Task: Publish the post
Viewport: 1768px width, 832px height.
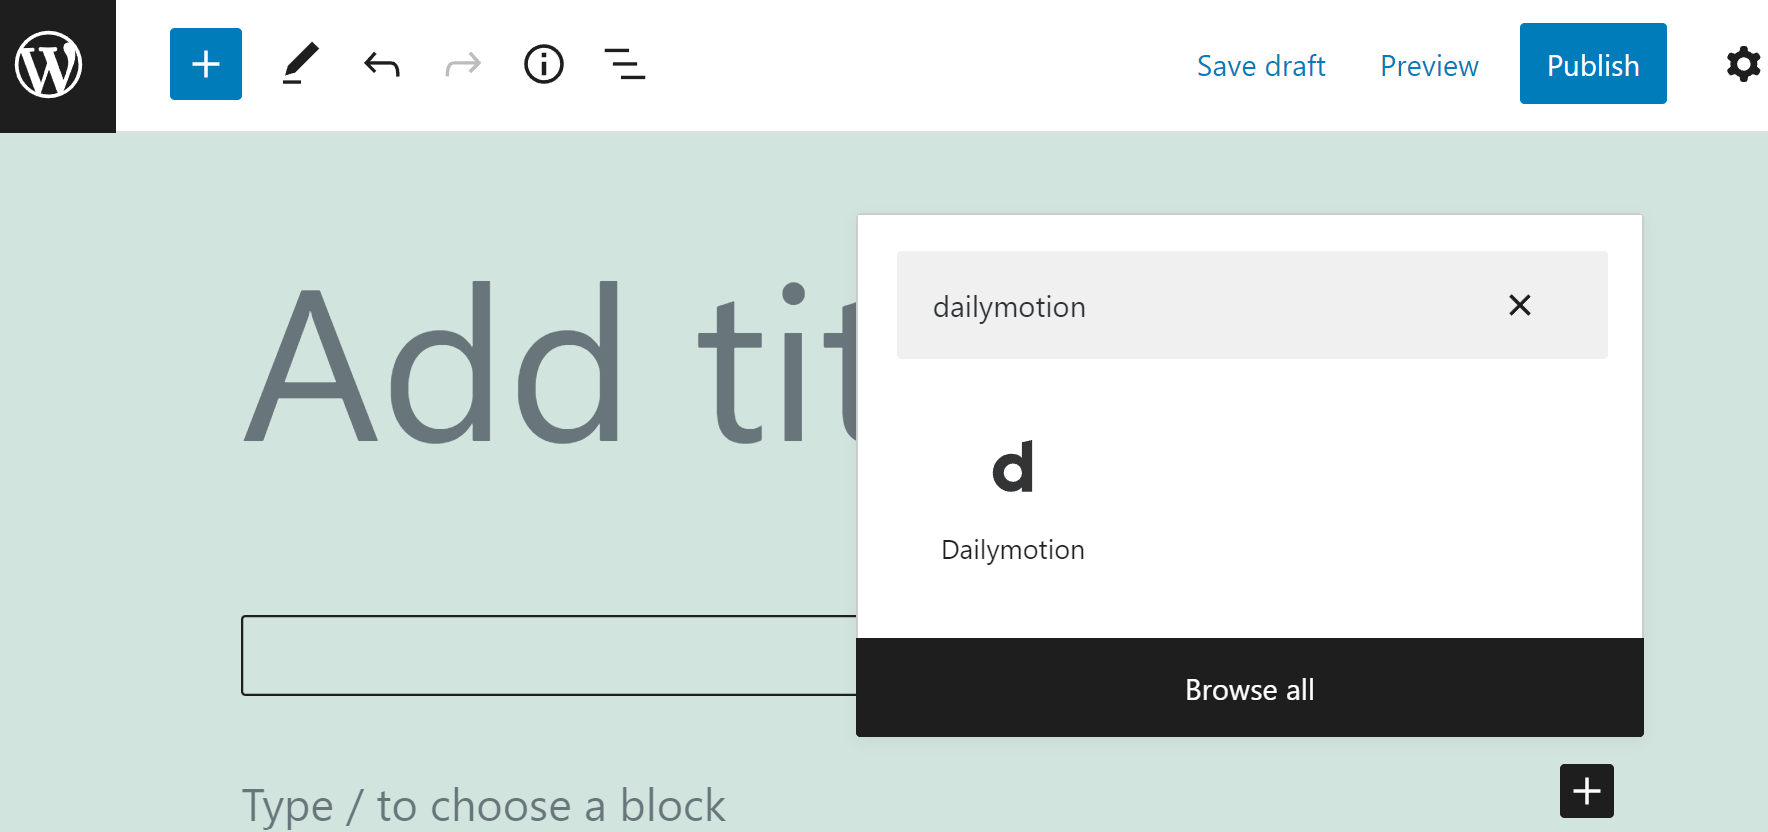Action: pyautogui.click(x=1592, y=64)
